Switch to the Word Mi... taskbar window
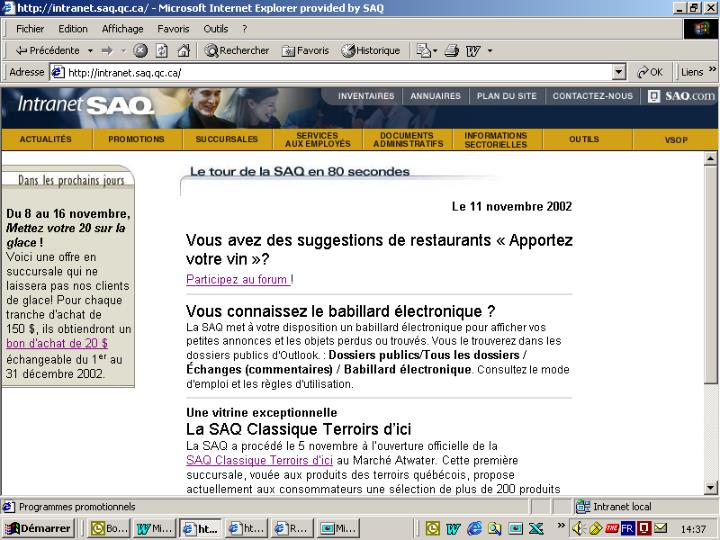The image size is (720, 540). pos(154,529)
